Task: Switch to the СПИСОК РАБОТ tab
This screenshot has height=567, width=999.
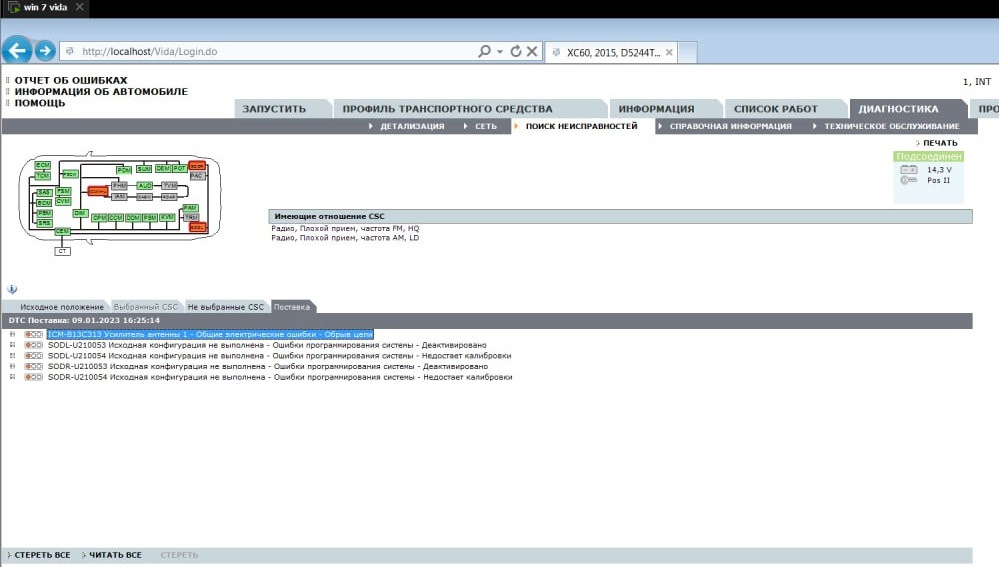Action: (x=775, y=109)
